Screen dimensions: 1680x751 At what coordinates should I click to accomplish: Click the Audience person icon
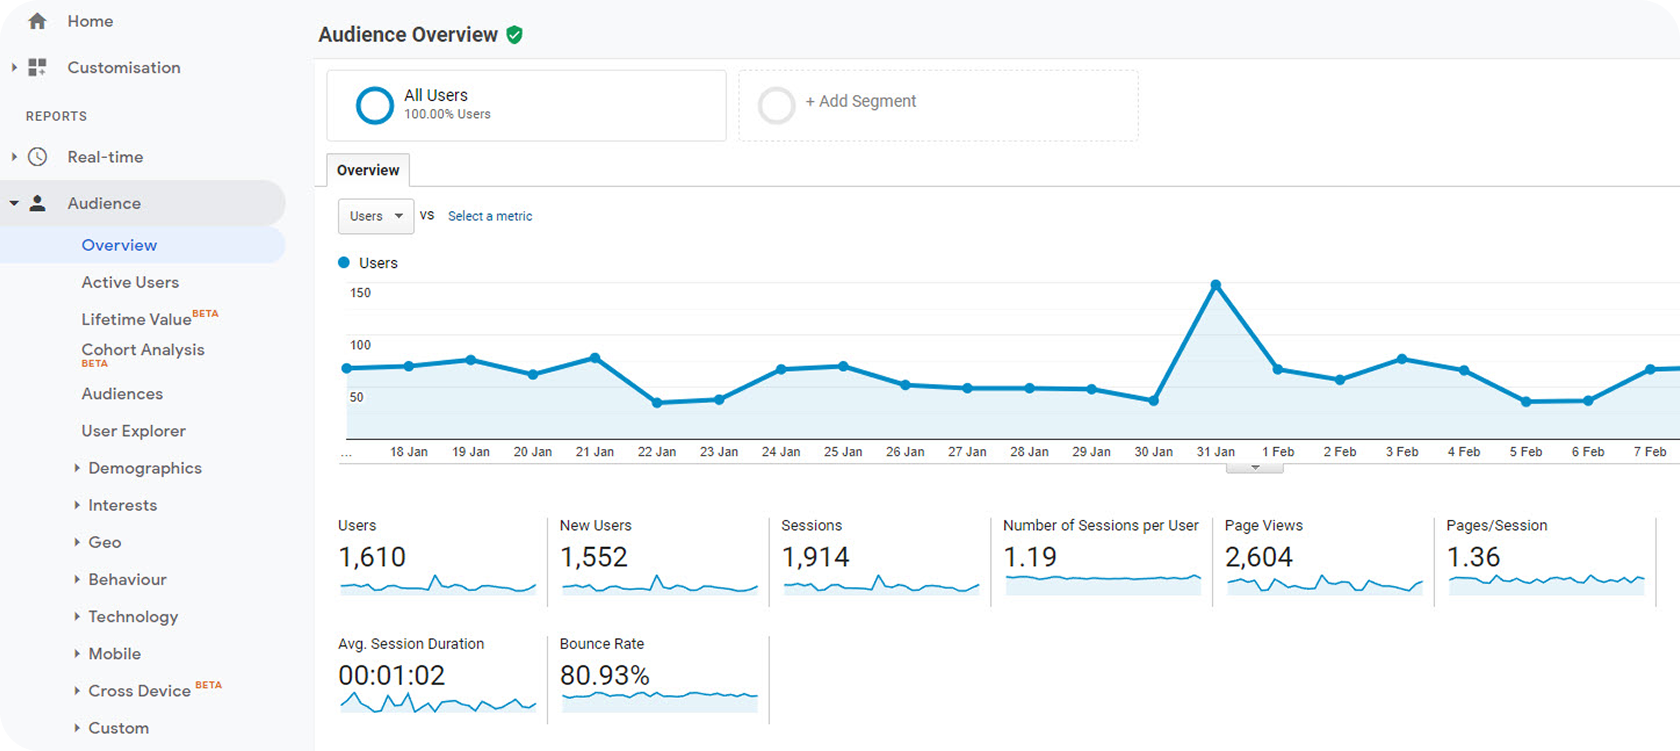37,203
